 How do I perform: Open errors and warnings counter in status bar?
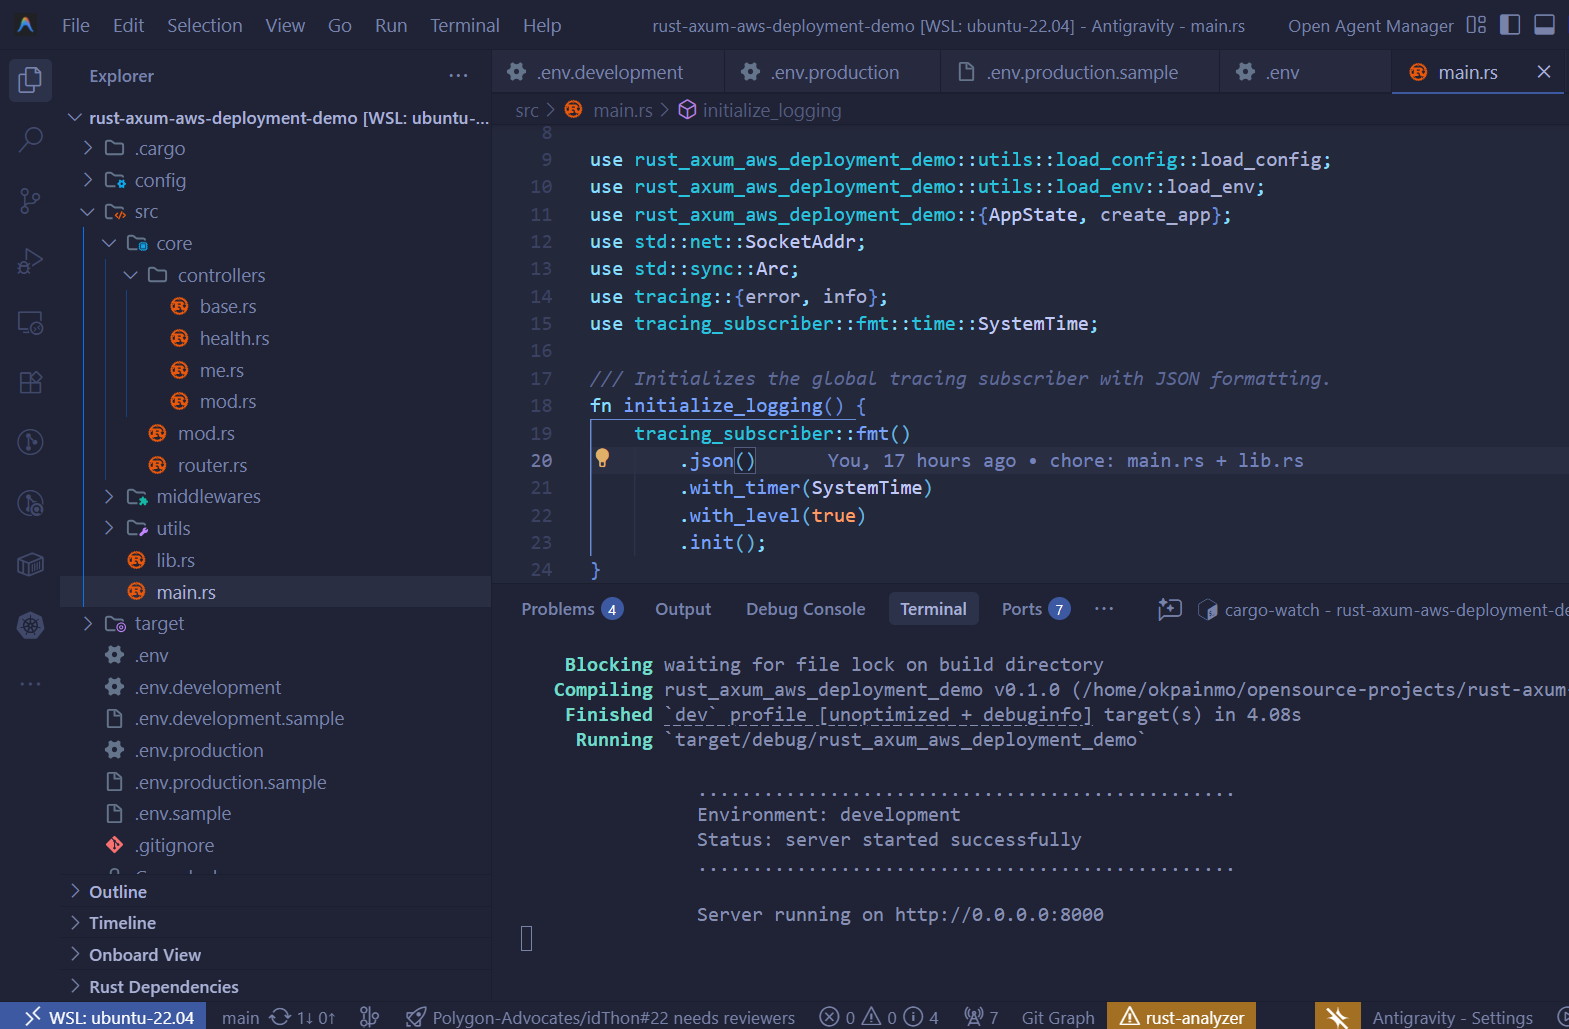pos(878,1017)
